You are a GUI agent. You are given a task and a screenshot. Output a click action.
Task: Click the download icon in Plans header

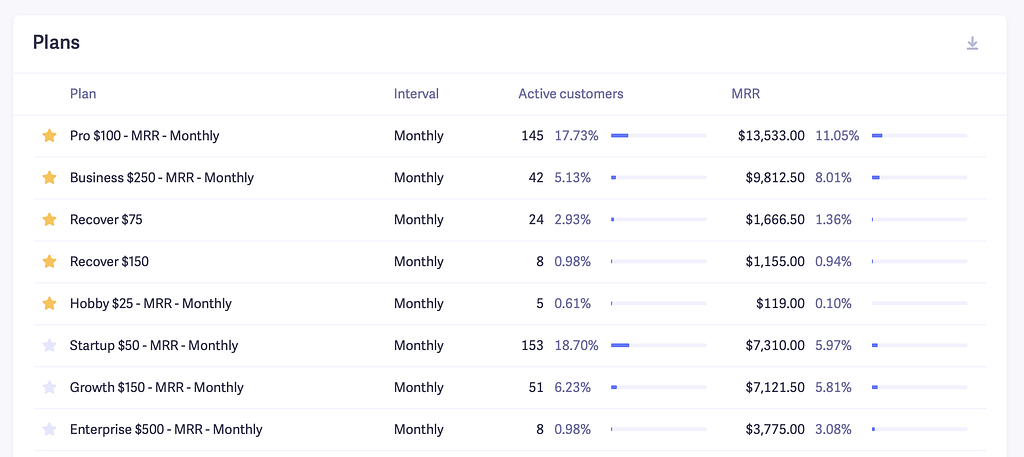point(972,43)
